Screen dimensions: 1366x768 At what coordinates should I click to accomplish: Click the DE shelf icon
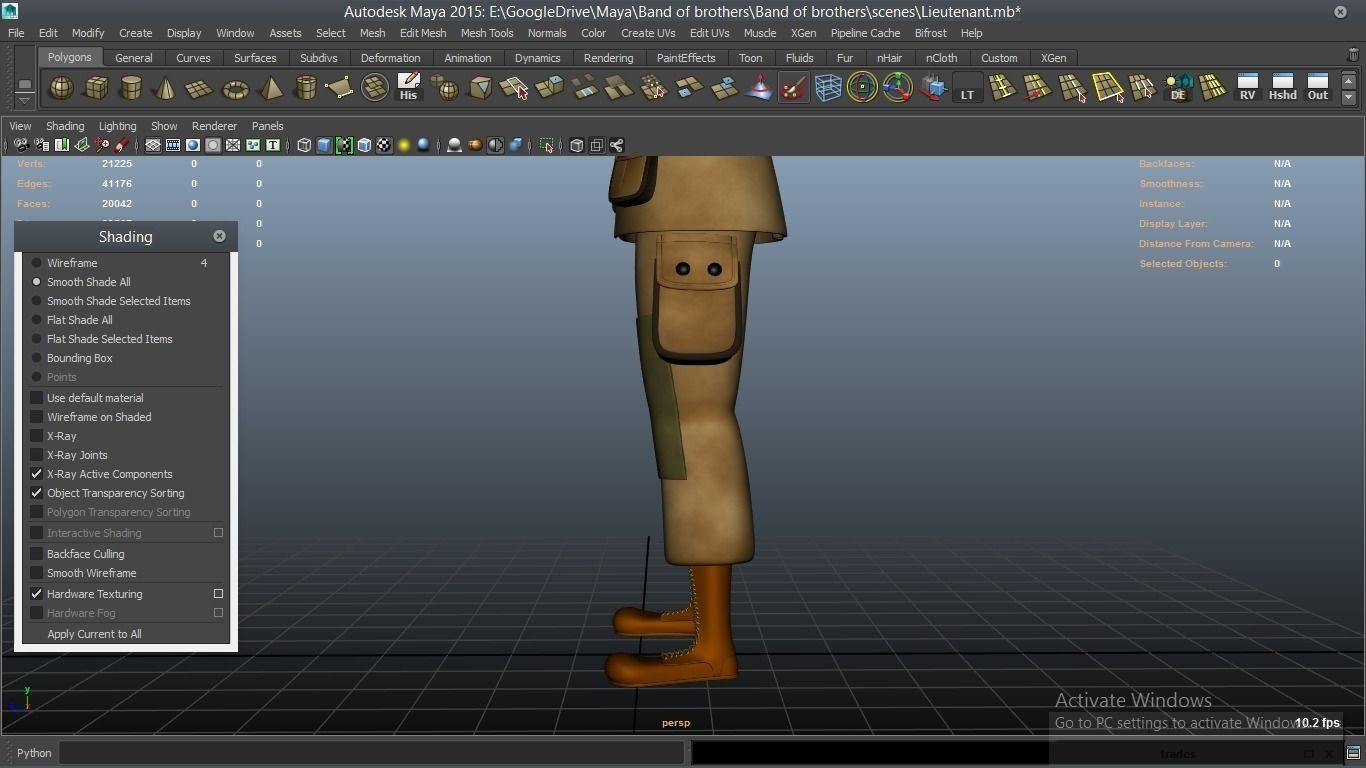1178,88
